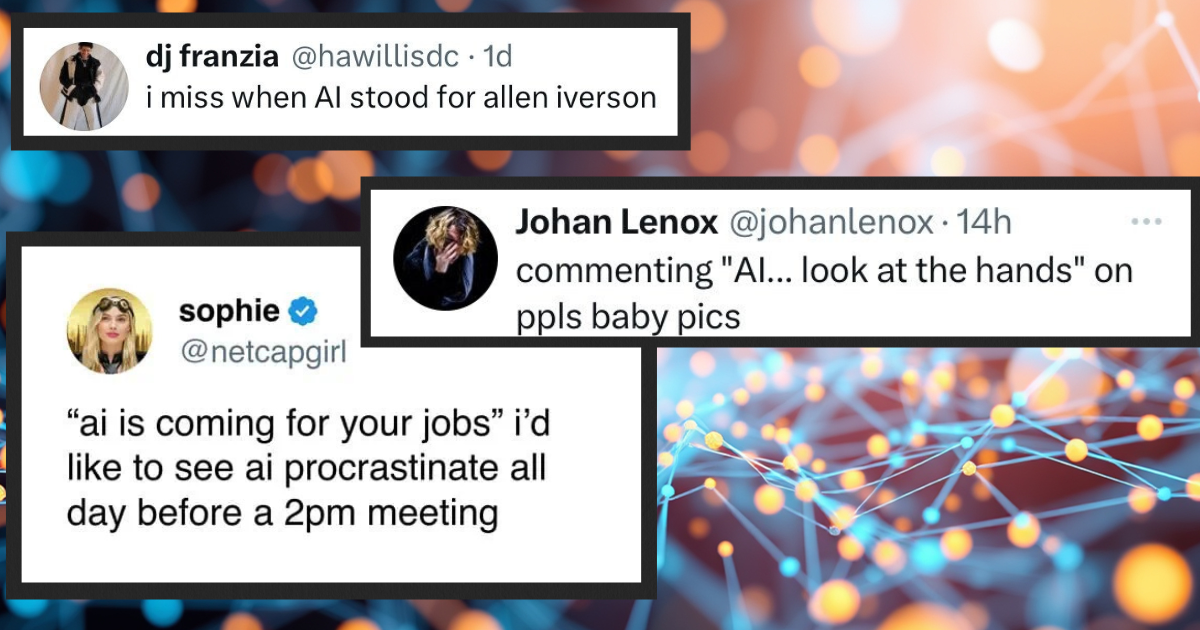
Task: Open the 14h timestamp on Johan Lenox's tweet
Action: click(984, 223)
